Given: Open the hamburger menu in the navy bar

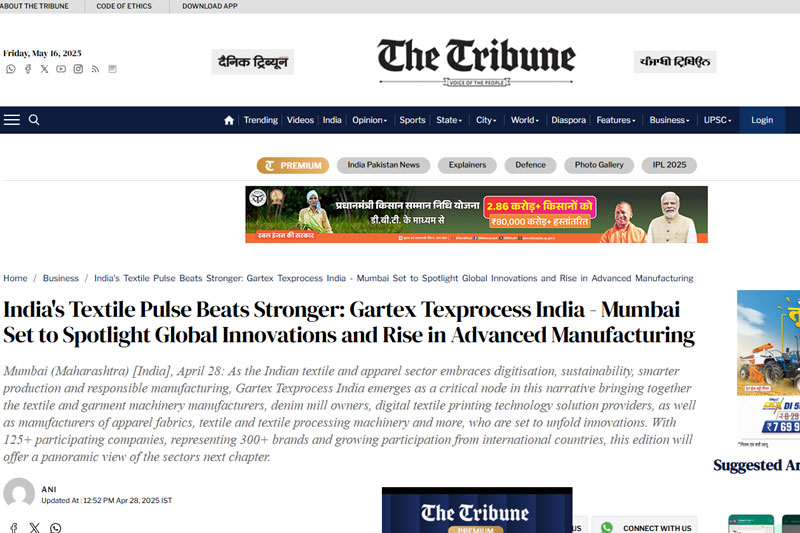Looking at the screenshot, I should coord(12,120).
